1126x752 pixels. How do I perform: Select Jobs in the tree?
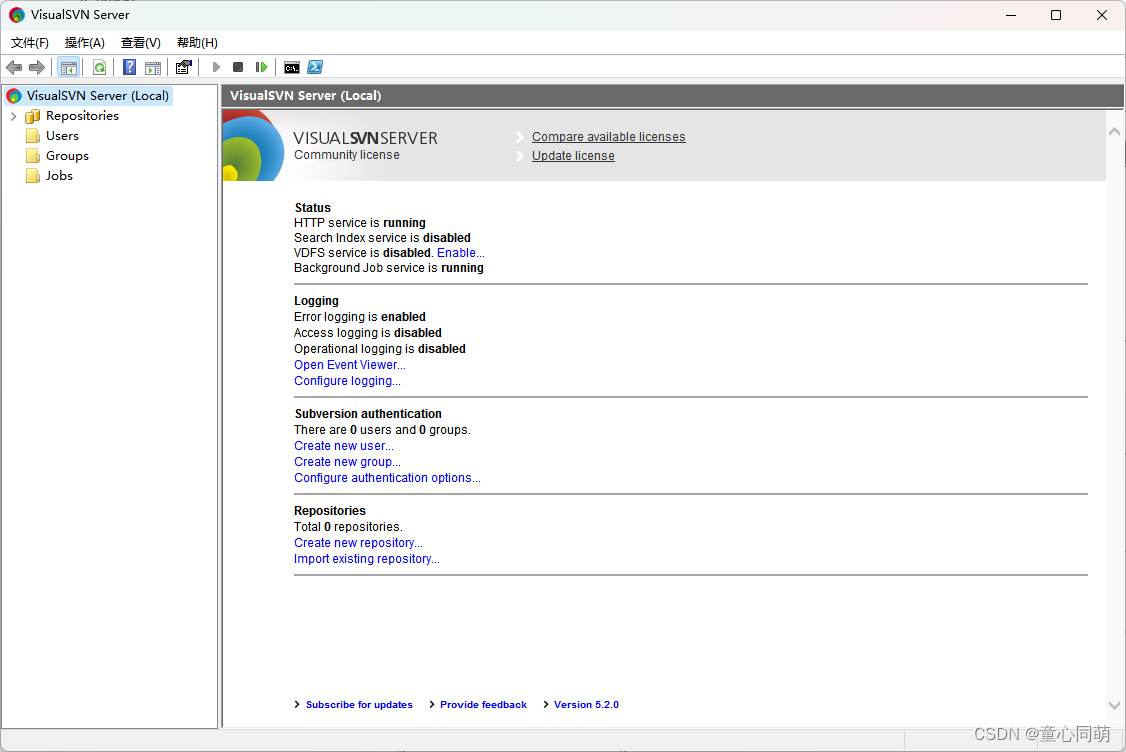click(x=59, y=176)
